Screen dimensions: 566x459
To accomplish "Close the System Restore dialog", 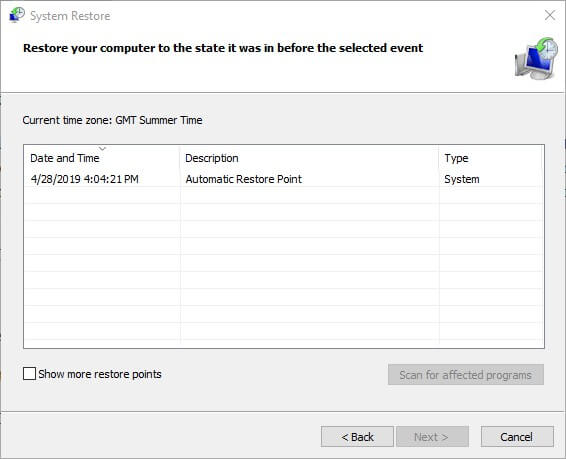I will pos(550,15).
